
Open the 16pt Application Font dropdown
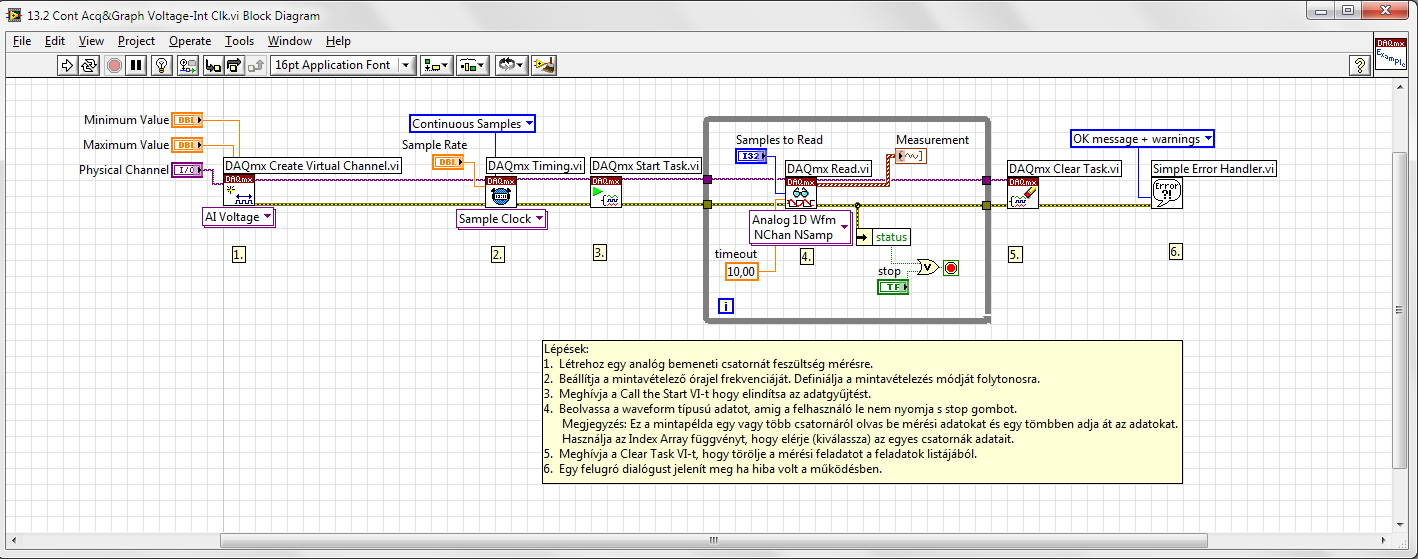(342, 65)
